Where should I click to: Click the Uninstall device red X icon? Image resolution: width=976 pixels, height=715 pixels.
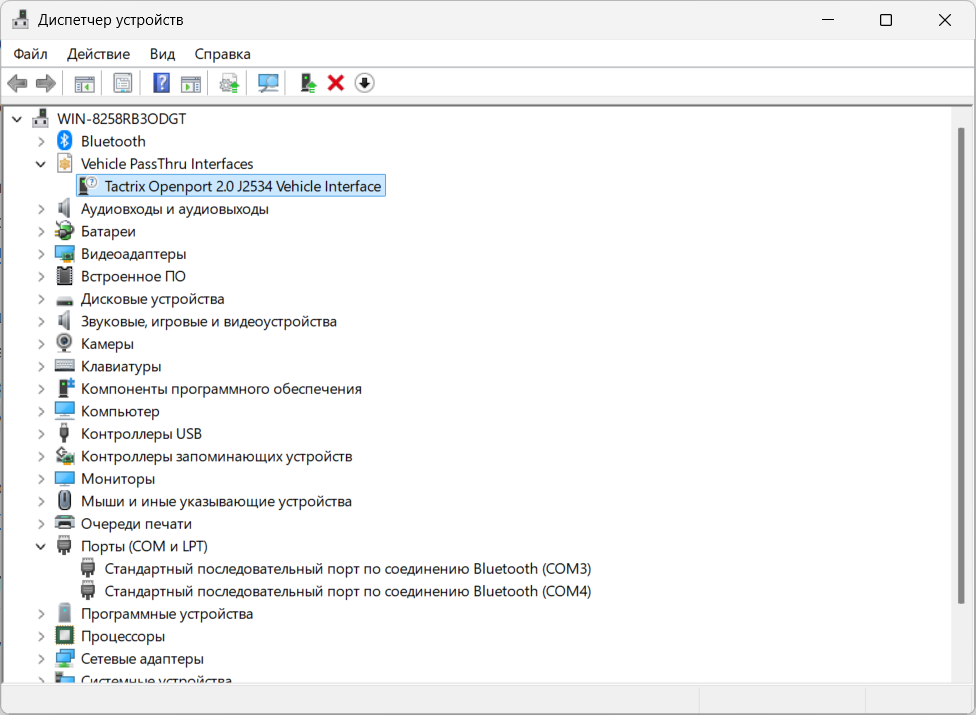coord(336,82)
